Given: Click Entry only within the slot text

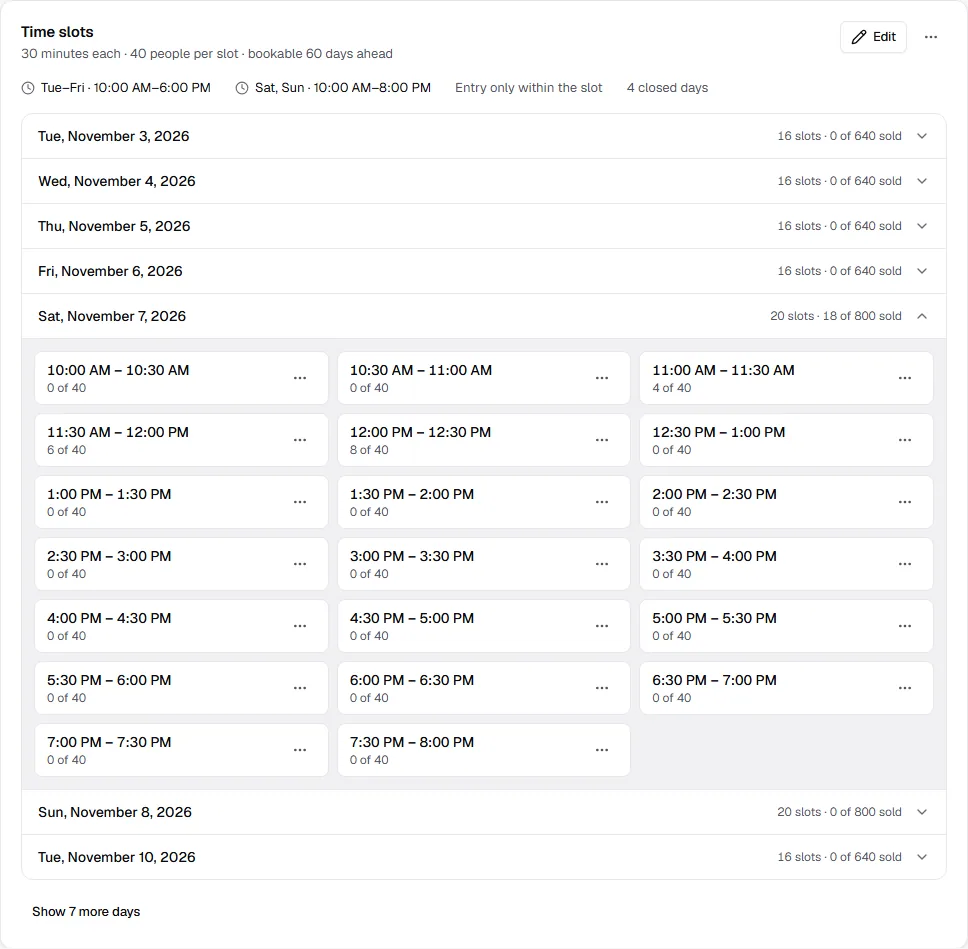Looking at the screenshot, I should 528,88.
